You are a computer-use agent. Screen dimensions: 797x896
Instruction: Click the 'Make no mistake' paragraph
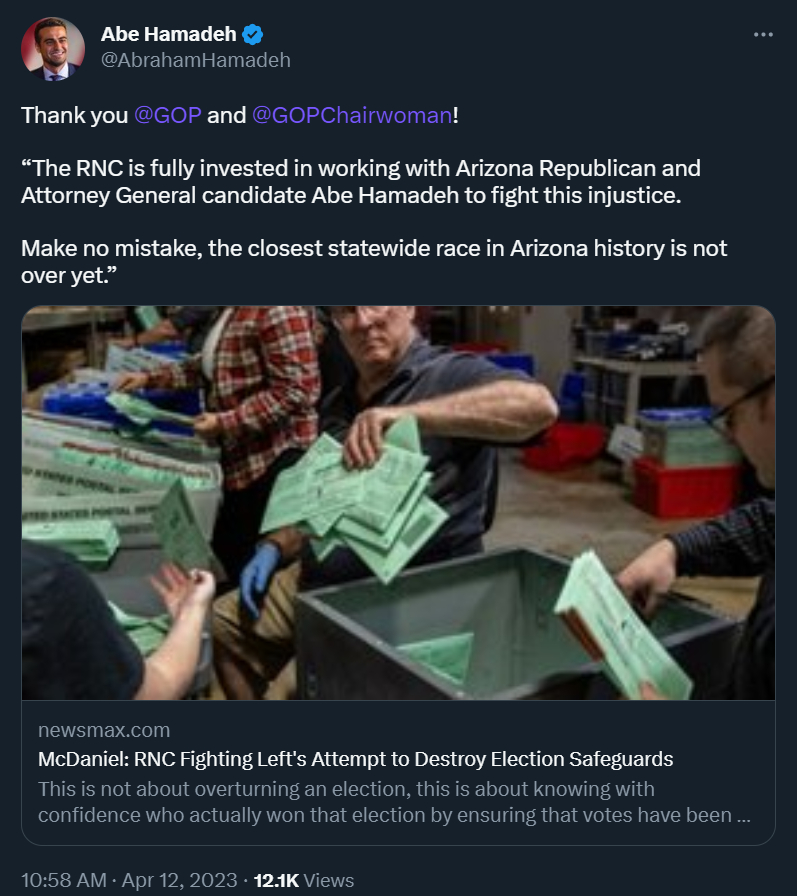(x=374, y=262)
